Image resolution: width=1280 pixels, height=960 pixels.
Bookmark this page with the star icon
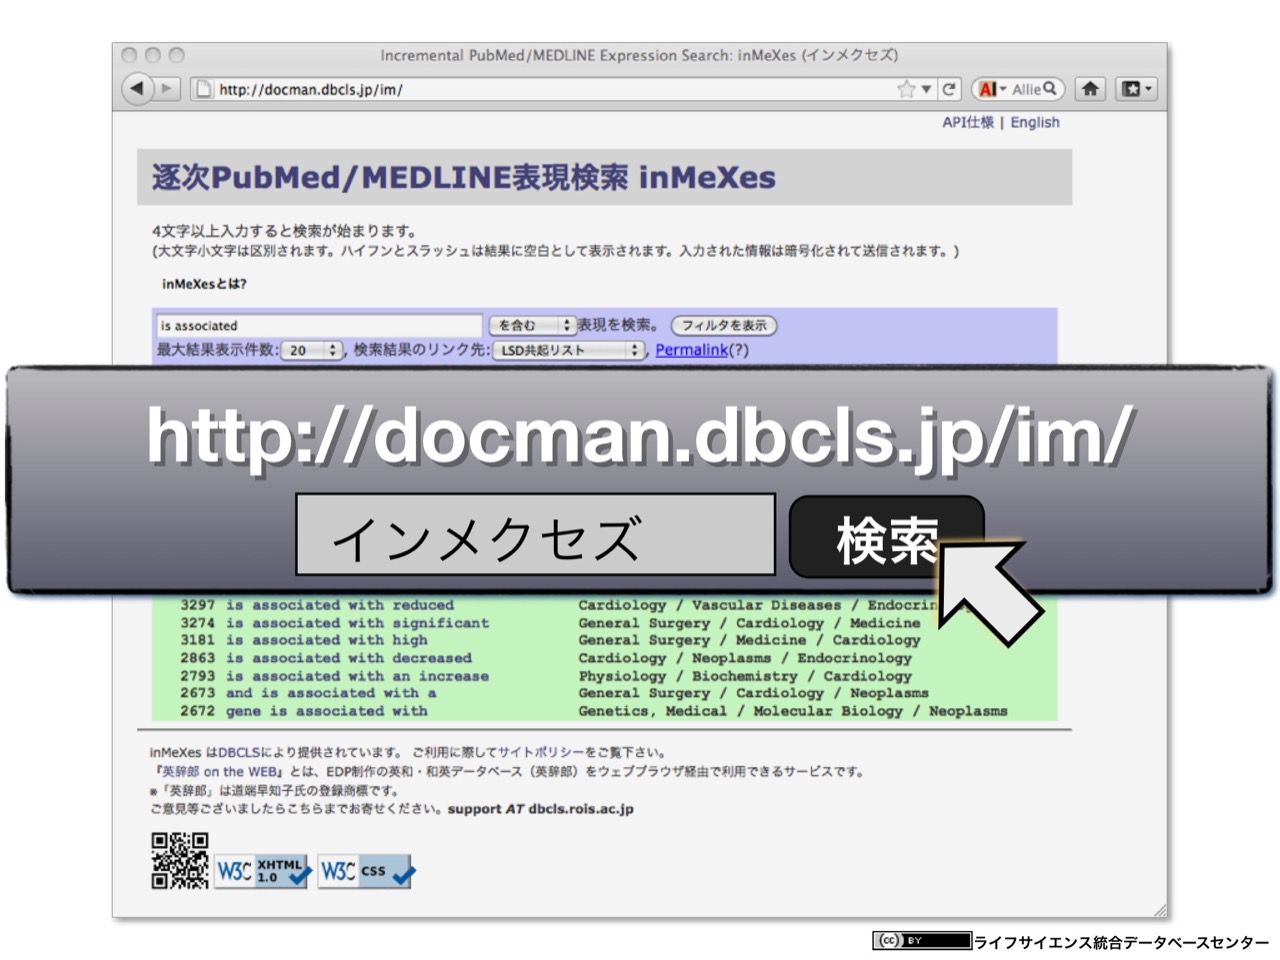click(x=906, y=89)
